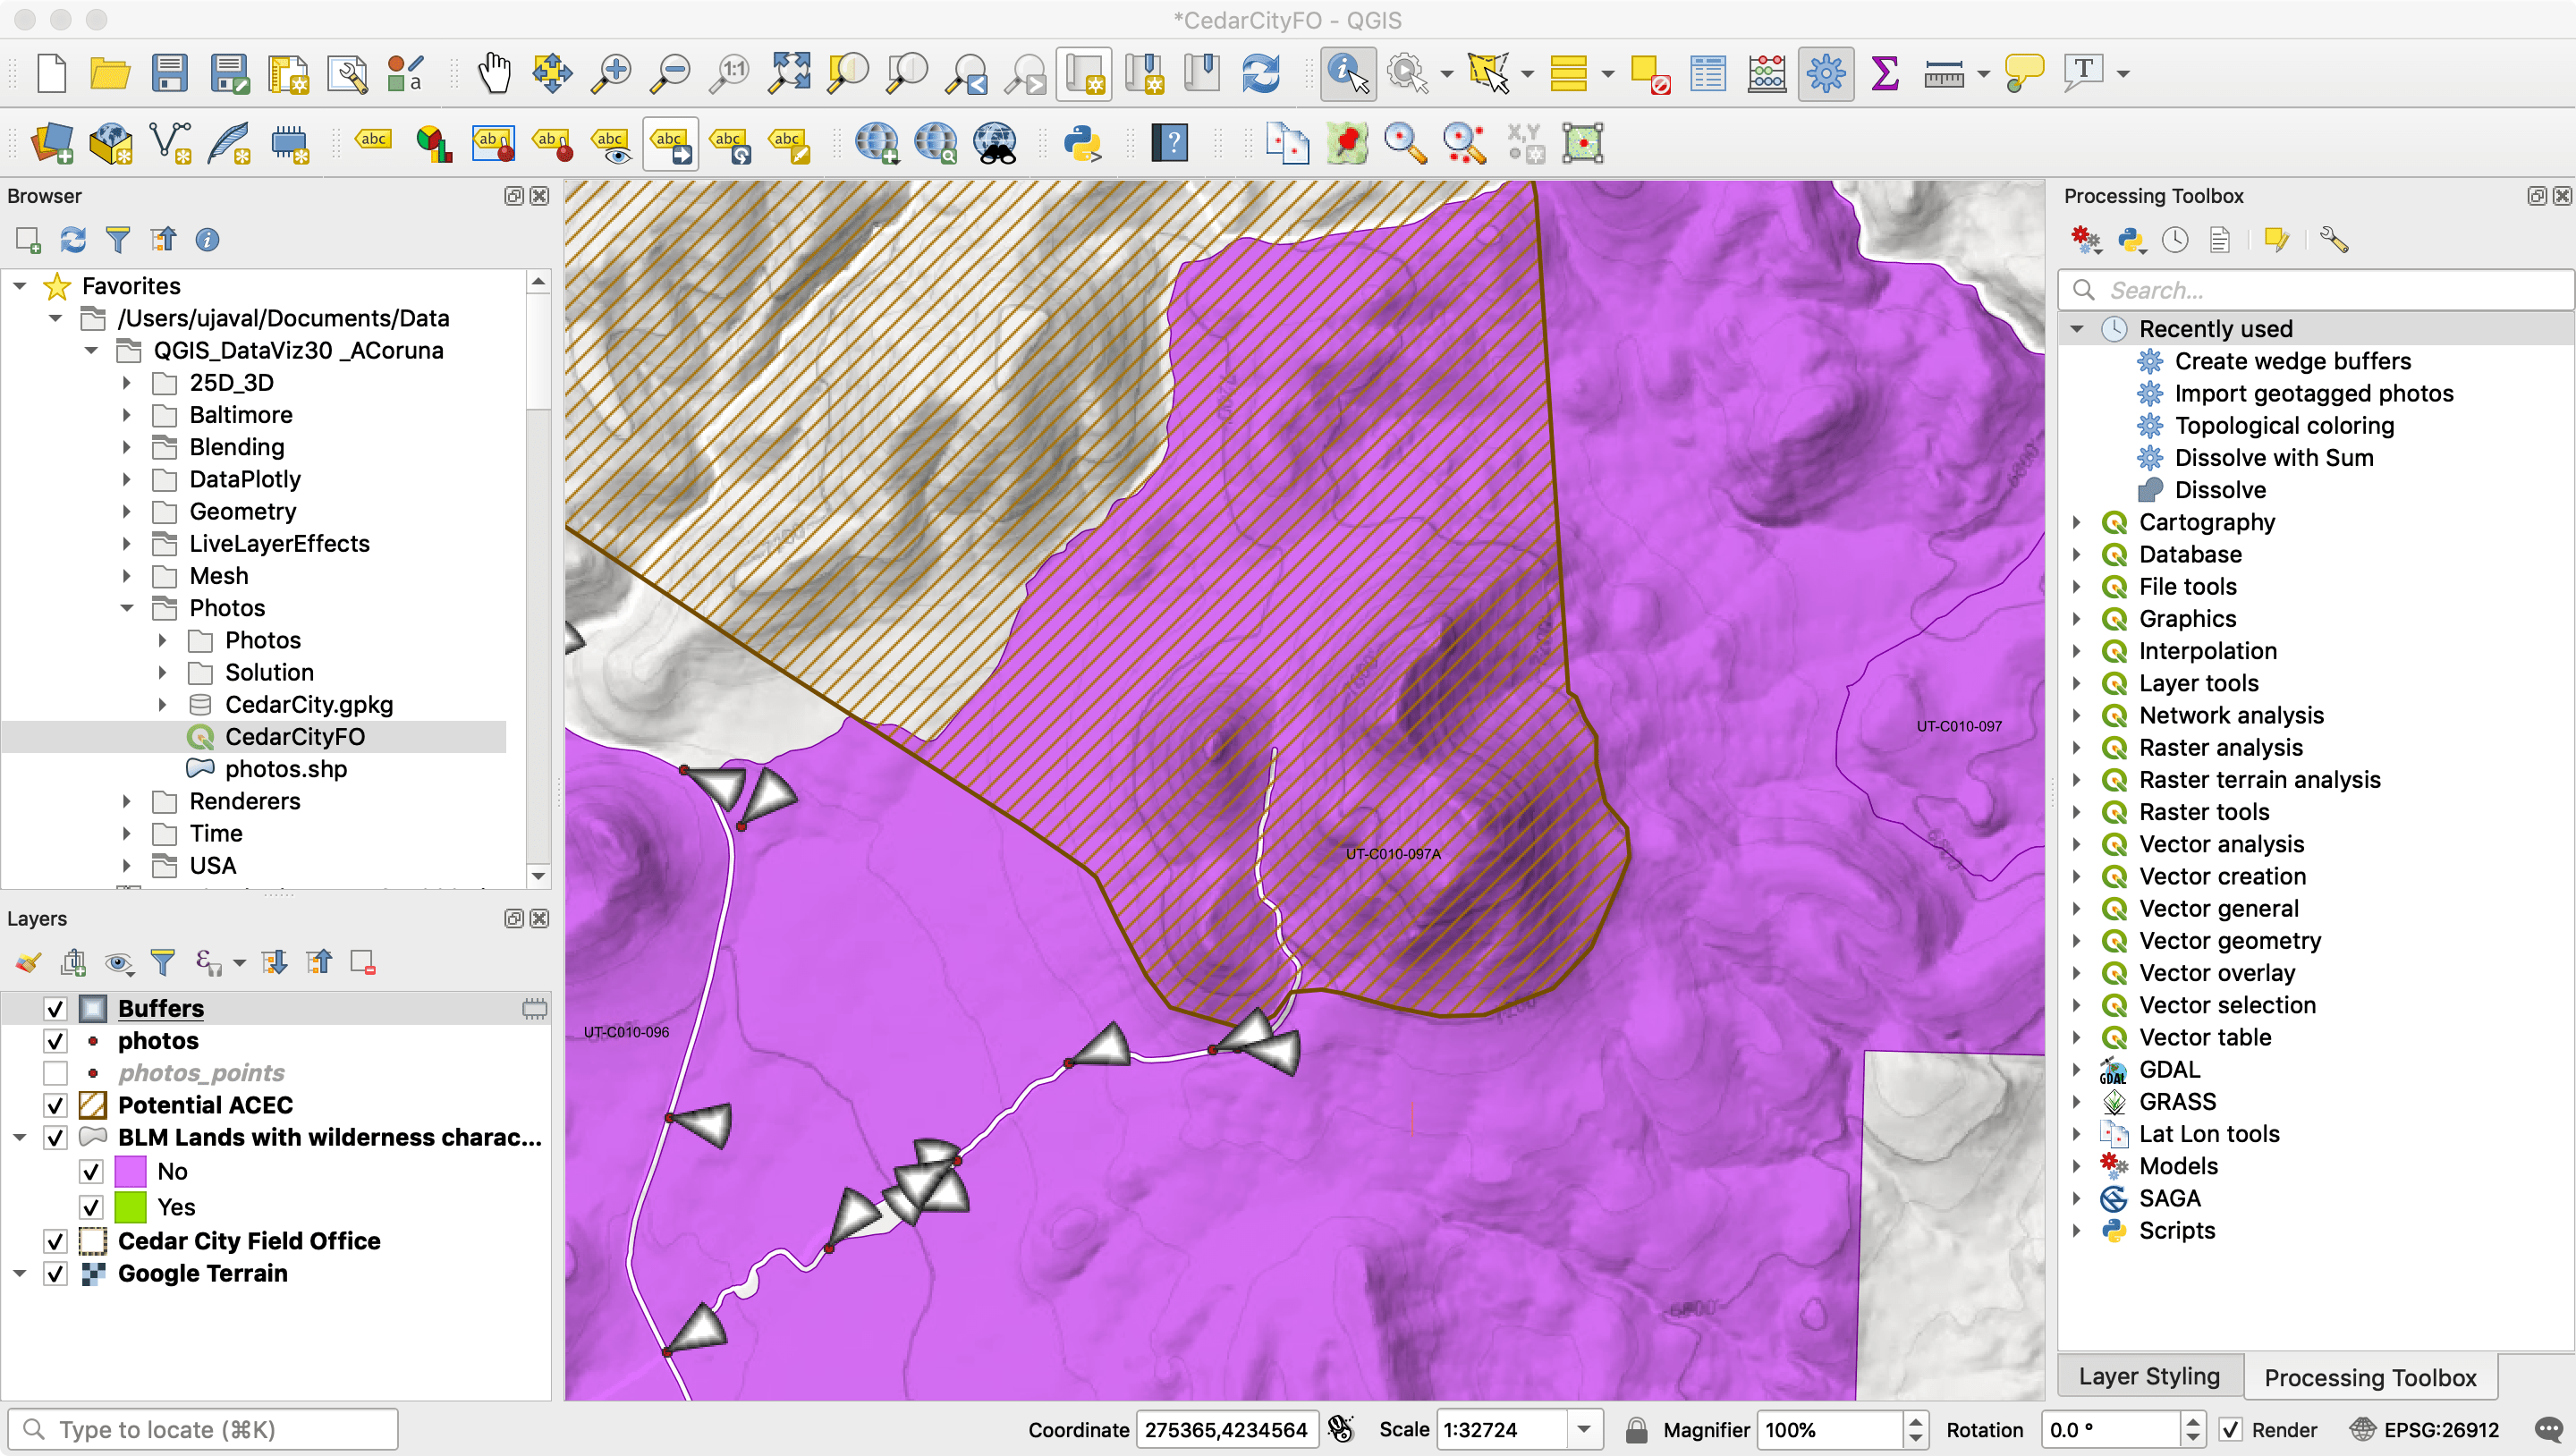Click the purple No legend swatch

[x=131, y=1171]
